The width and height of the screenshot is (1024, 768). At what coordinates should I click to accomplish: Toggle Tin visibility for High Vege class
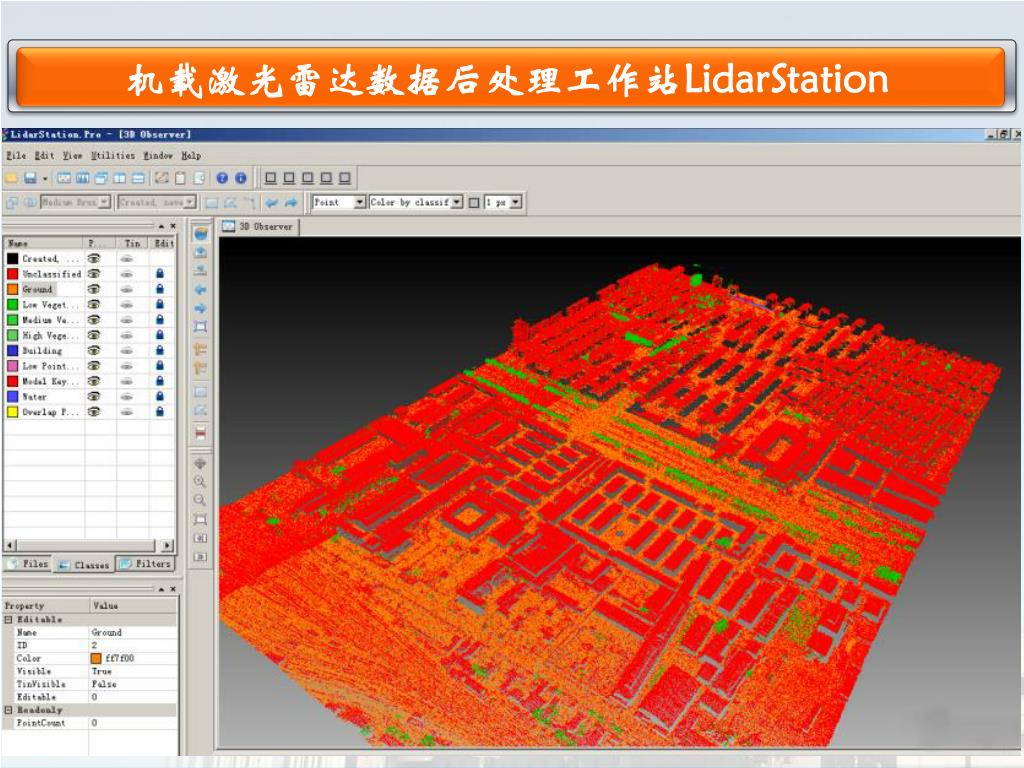(127, 335)
